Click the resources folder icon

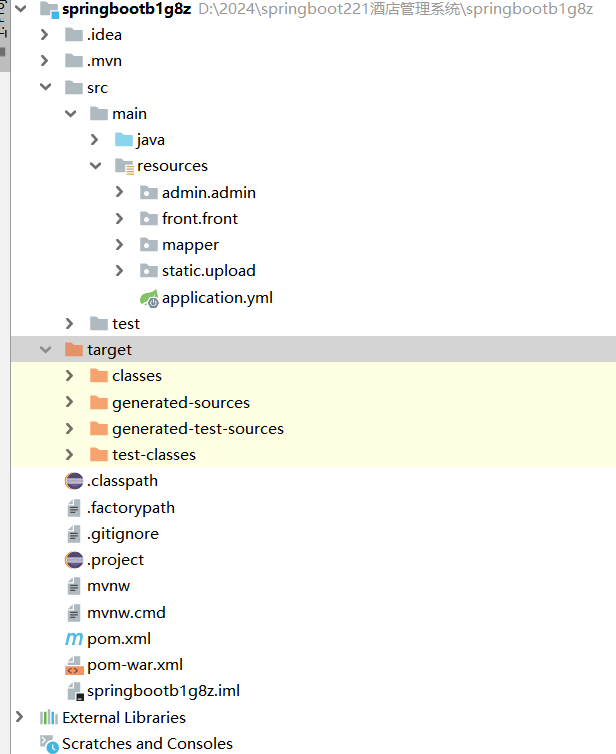pyautogui.click(x=124, y=166)
